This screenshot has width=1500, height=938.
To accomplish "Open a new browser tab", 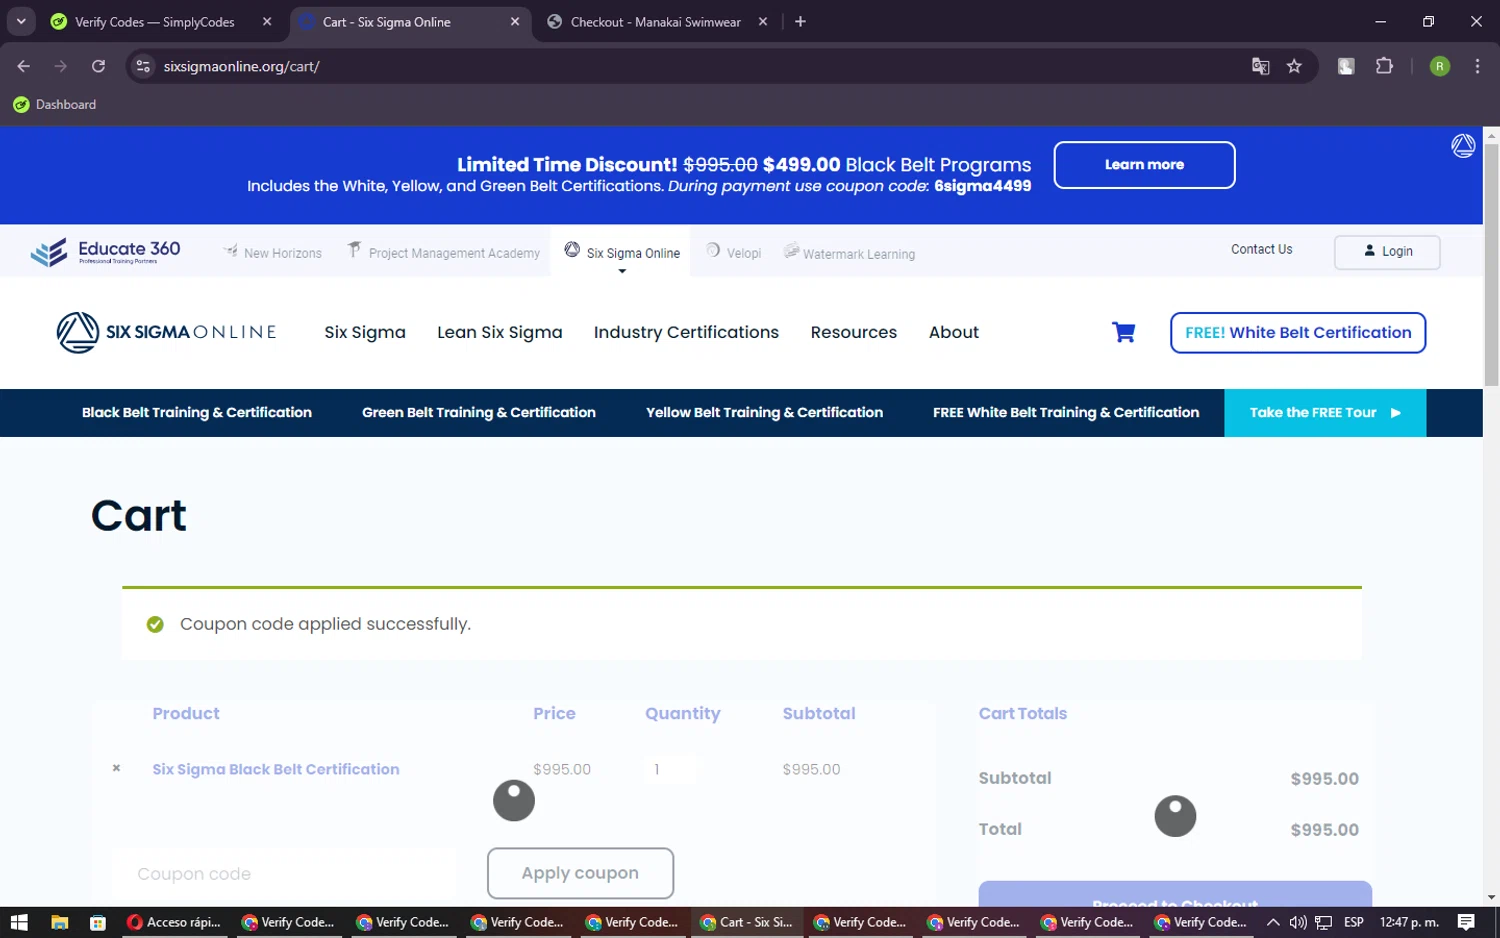I will (x=800, y=22).
